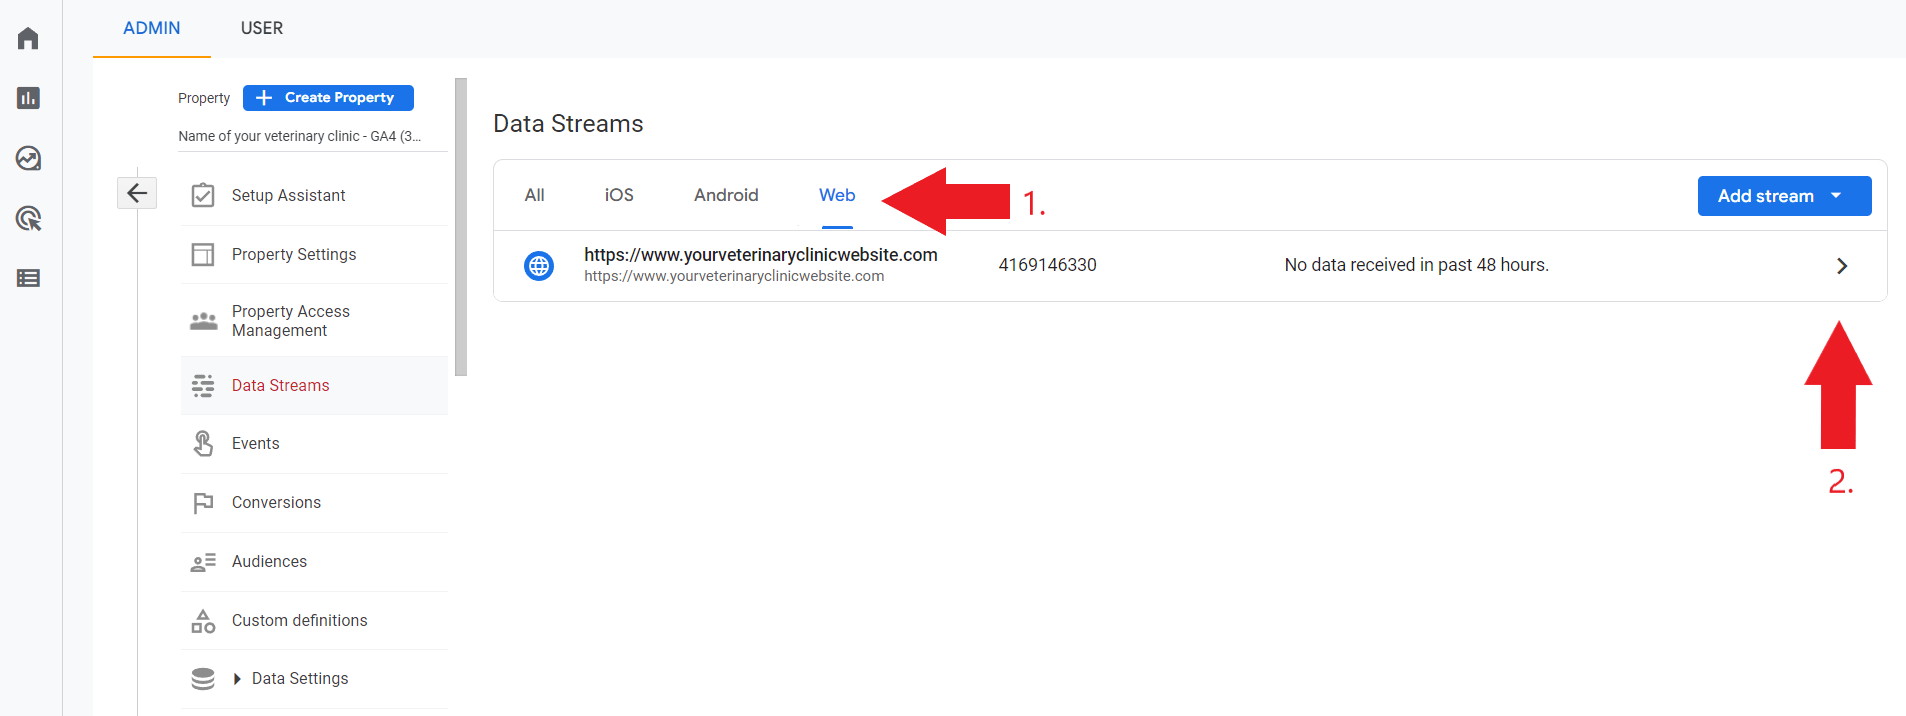
Task: Click the globe icon of web stream
Action: pos(539,266)
